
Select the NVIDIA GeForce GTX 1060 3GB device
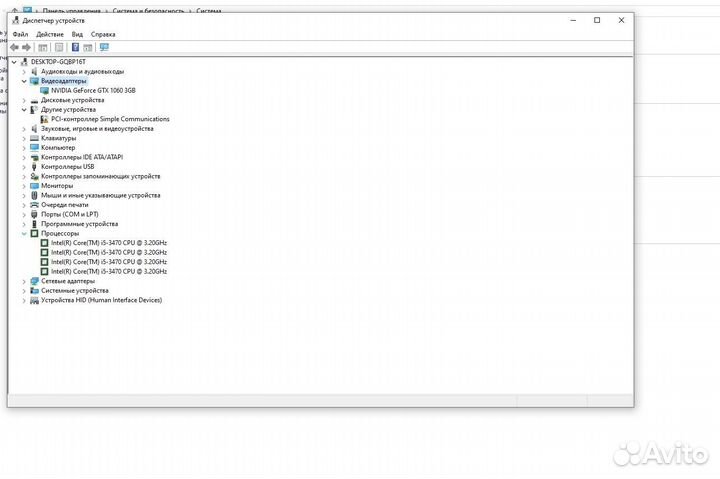pyautogui.click(x=99, y=90)
